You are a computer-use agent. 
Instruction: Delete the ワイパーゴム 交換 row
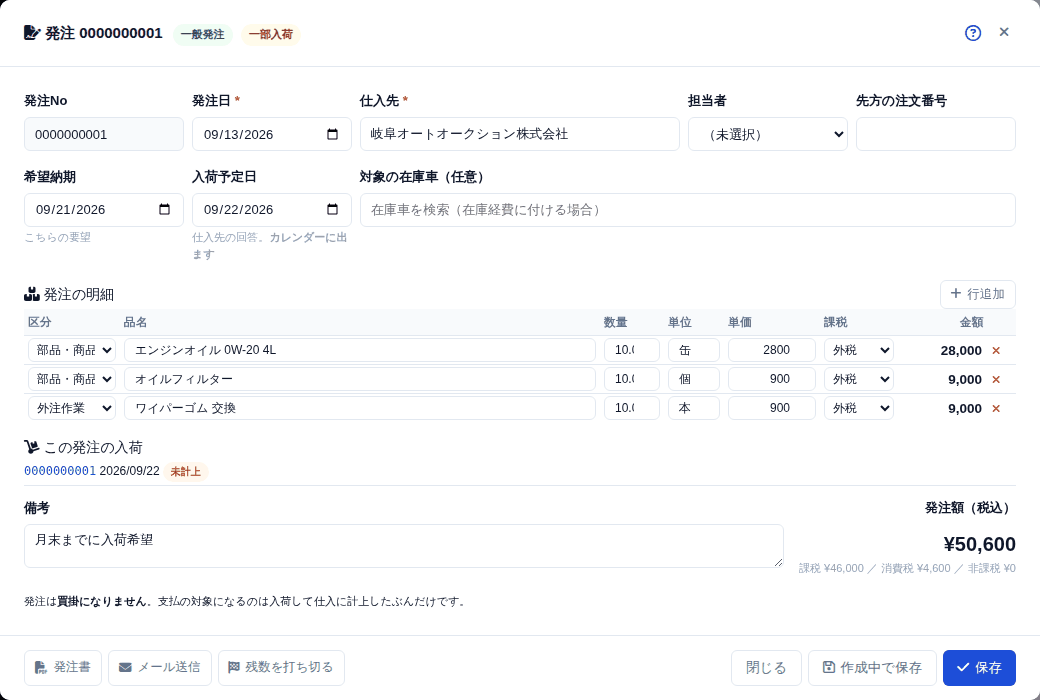pos(996,408)
